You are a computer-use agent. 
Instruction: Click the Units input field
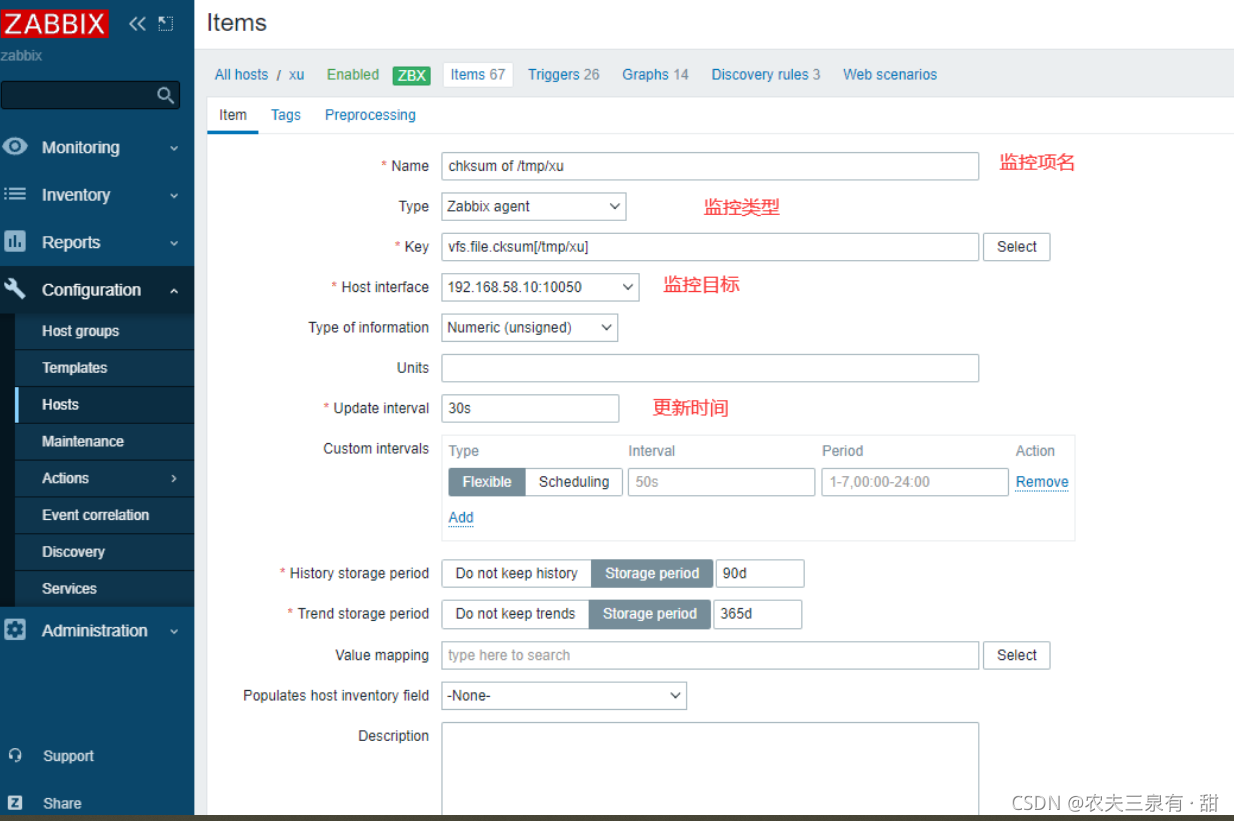click(x=710, y=368)
